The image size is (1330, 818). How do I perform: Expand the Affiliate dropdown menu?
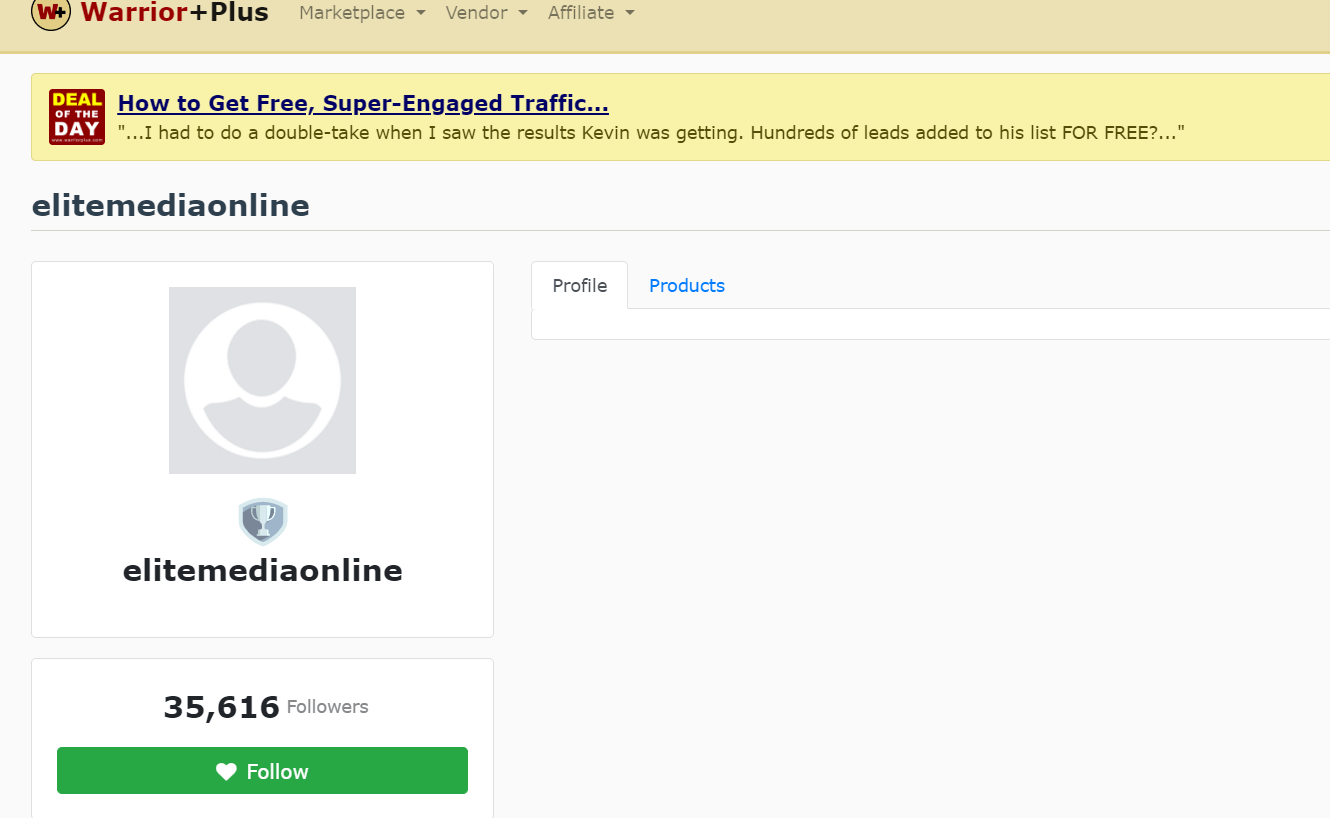click(591, 13)
